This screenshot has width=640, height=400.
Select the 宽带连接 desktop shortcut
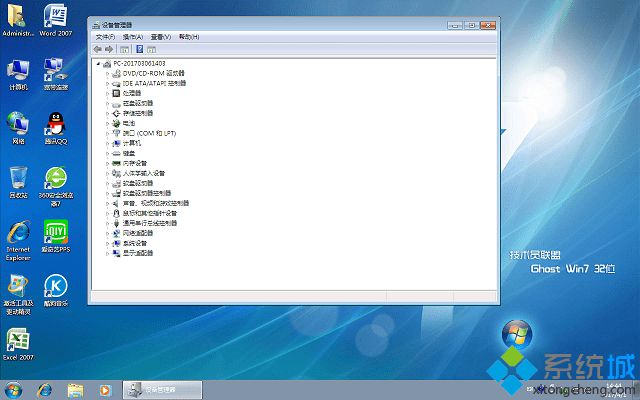[x=56, y=74]
